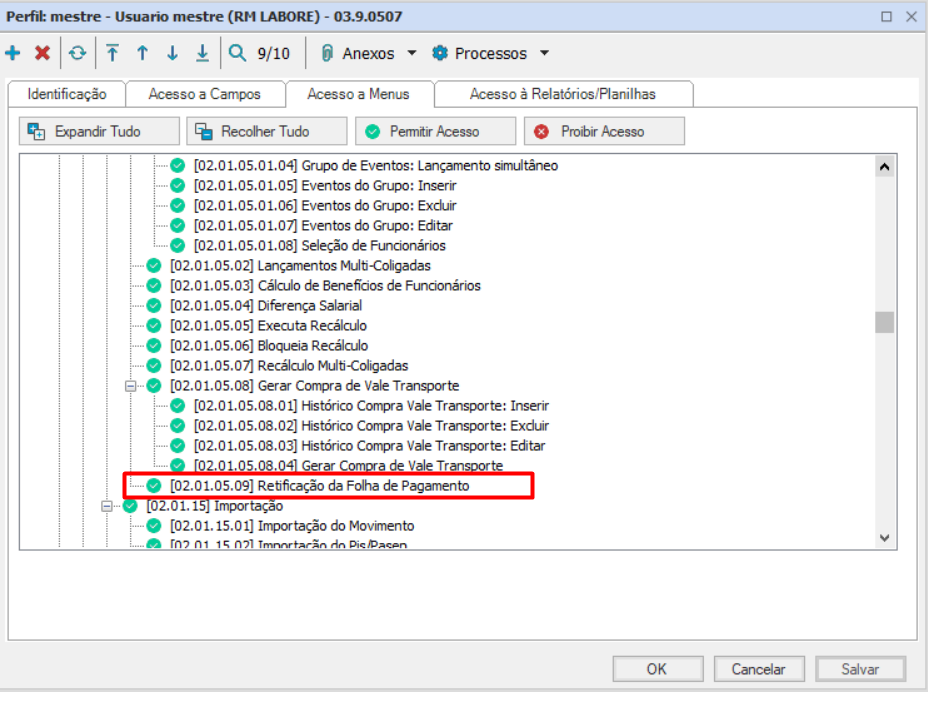Toggle green check for Retificação da Folha de Pagamento
The height and width of the screenshot is (704, 928).
[x=154, y=486]
